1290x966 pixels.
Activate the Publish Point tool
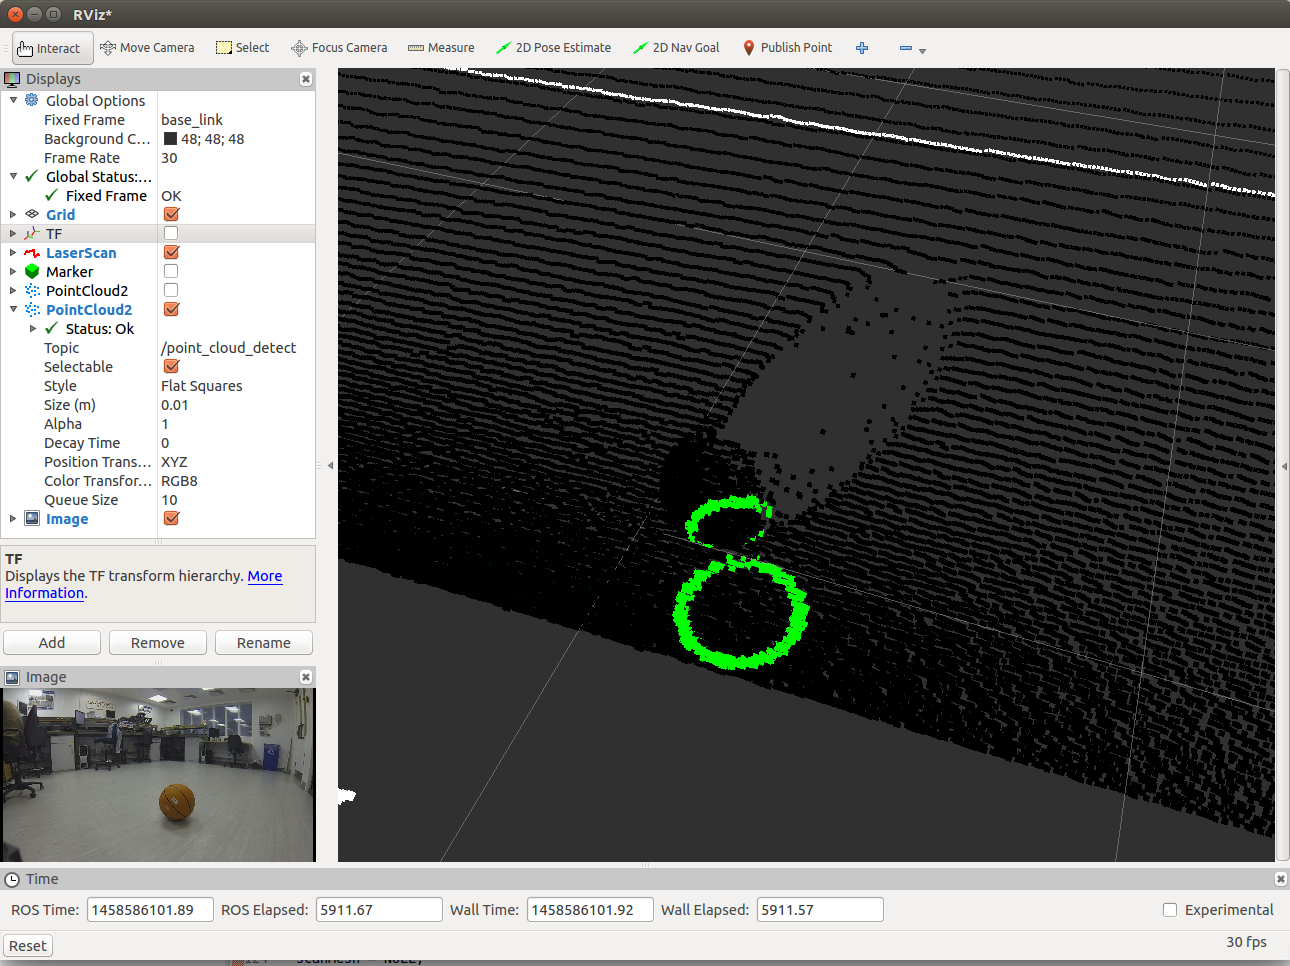pos(787,48)
